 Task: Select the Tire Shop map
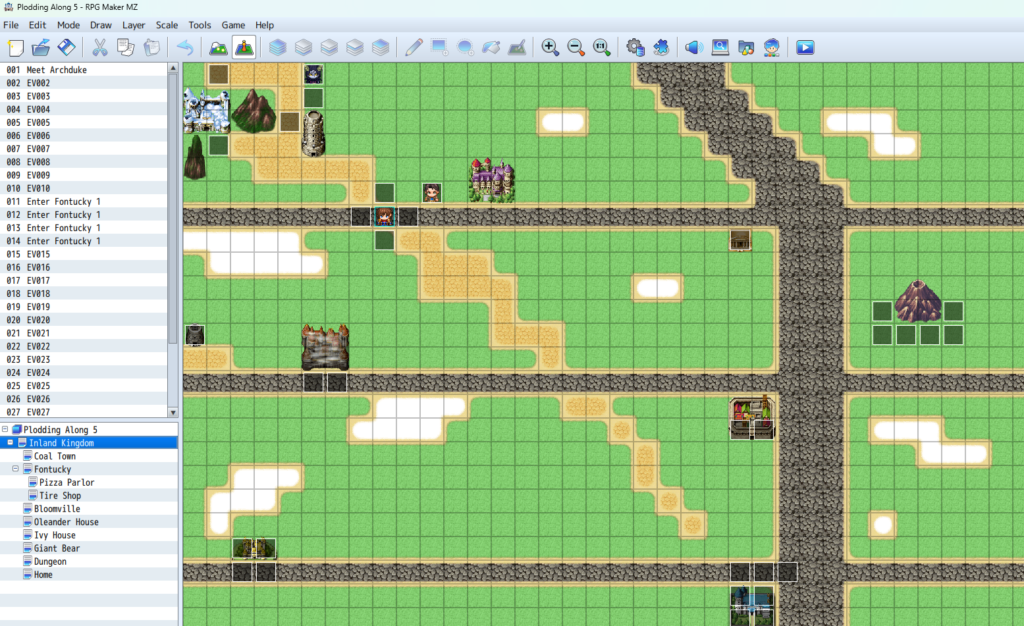(x=60, y=495)
